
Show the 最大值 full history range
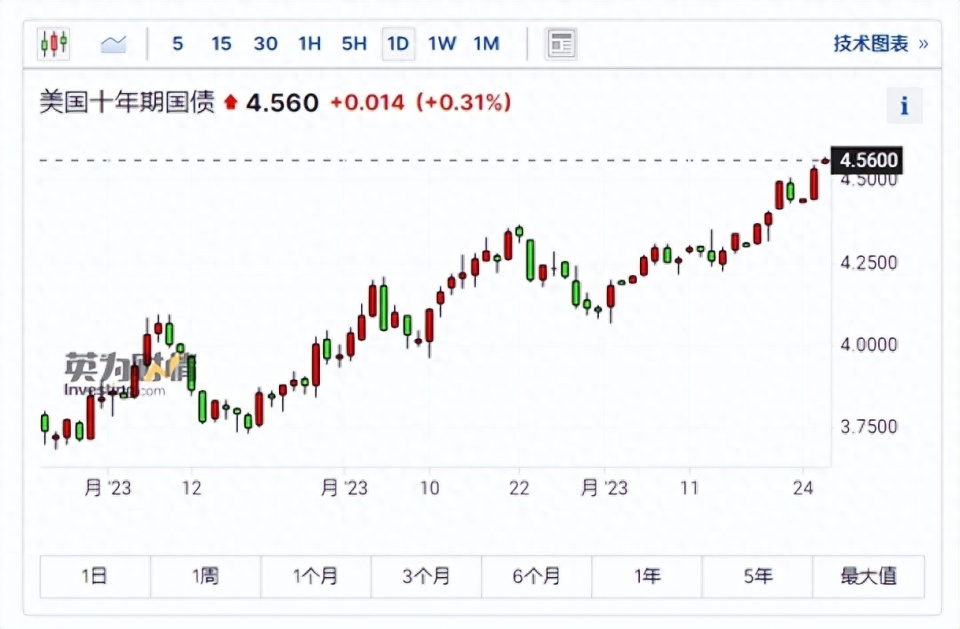[x=869, y=576]
